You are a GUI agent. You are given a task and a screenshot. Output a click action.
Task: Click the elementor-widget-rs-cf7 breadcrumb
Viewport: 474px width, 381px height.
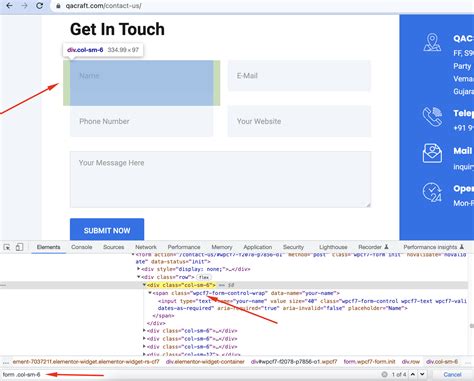point(86,362)
